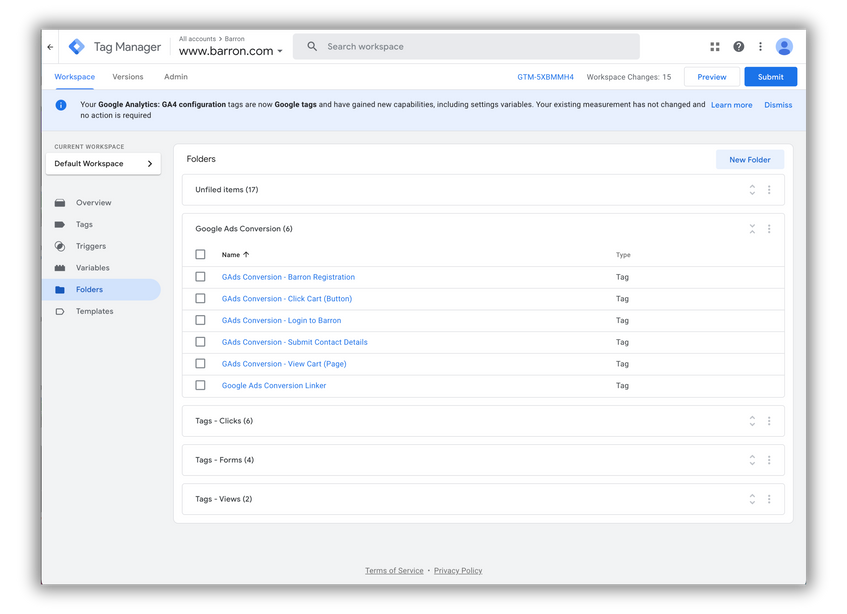
Task: Open the Google apps grid icon
Action: pyautogui.click(x=715, y=47)
